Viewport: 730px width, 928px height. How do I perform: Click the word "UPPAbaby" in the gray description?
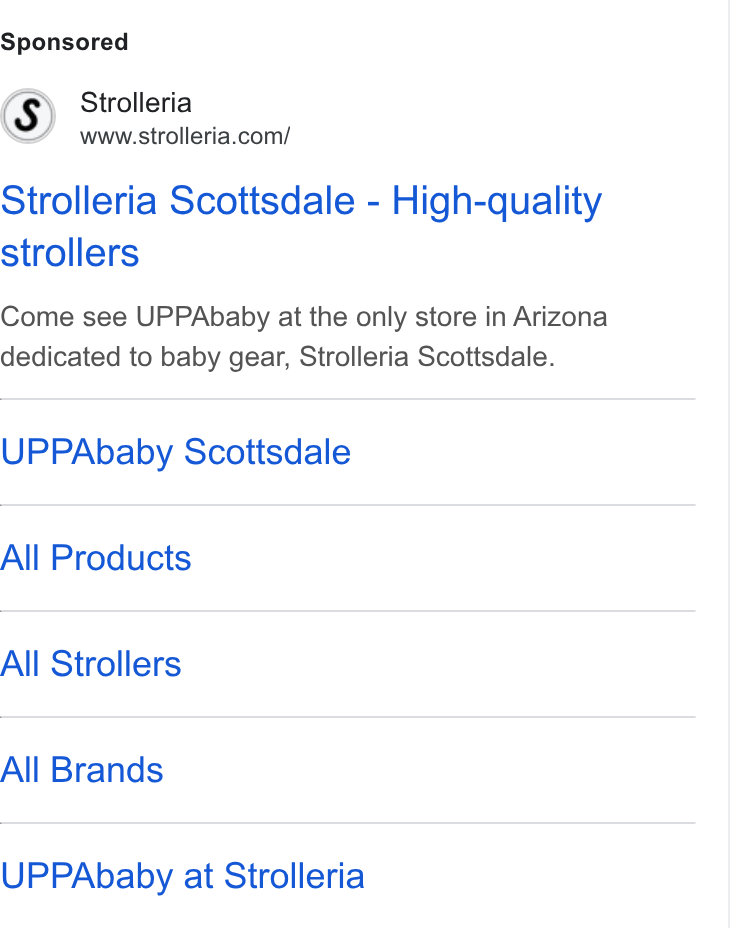203,317
